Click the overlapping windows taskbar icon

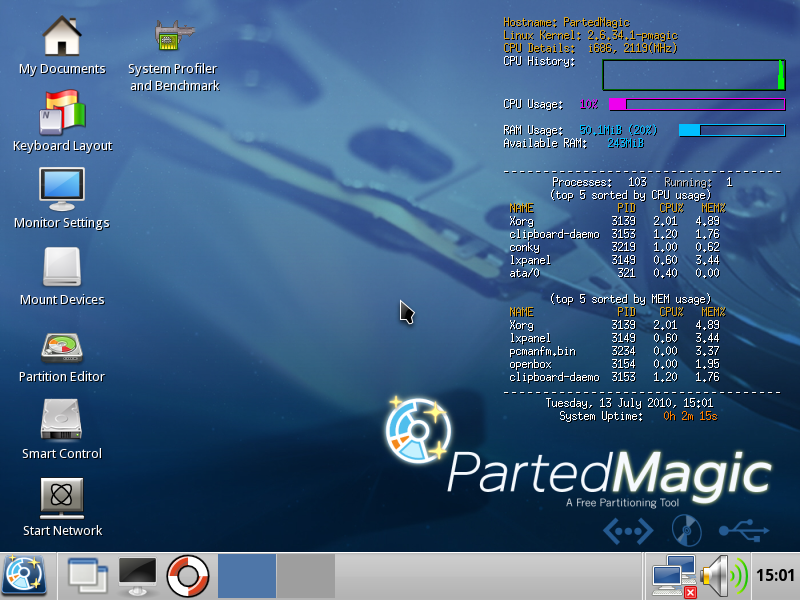(x=87, y=575)
